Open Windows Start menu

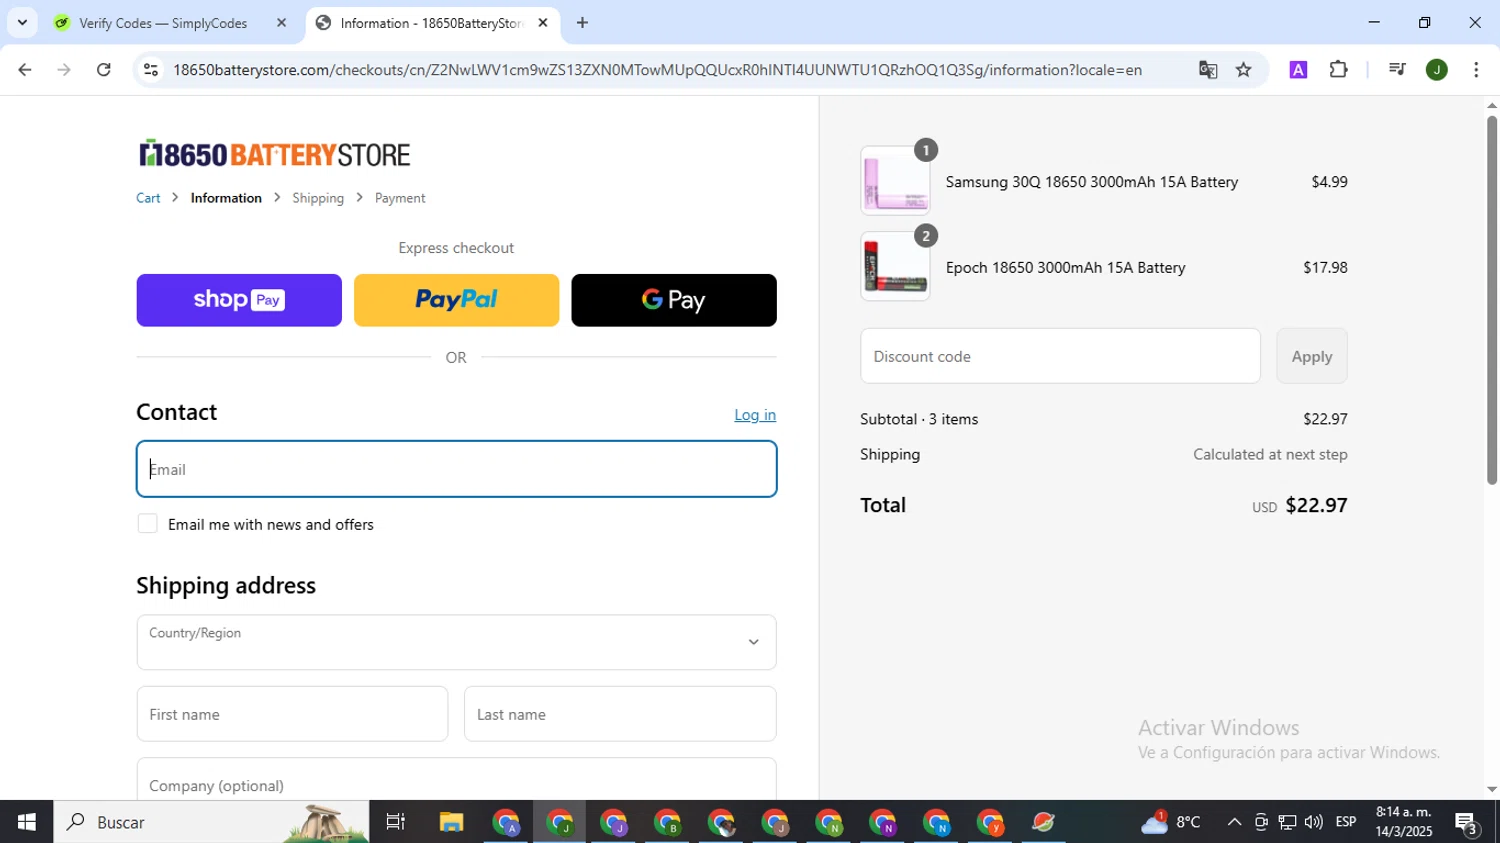(26, 822)
